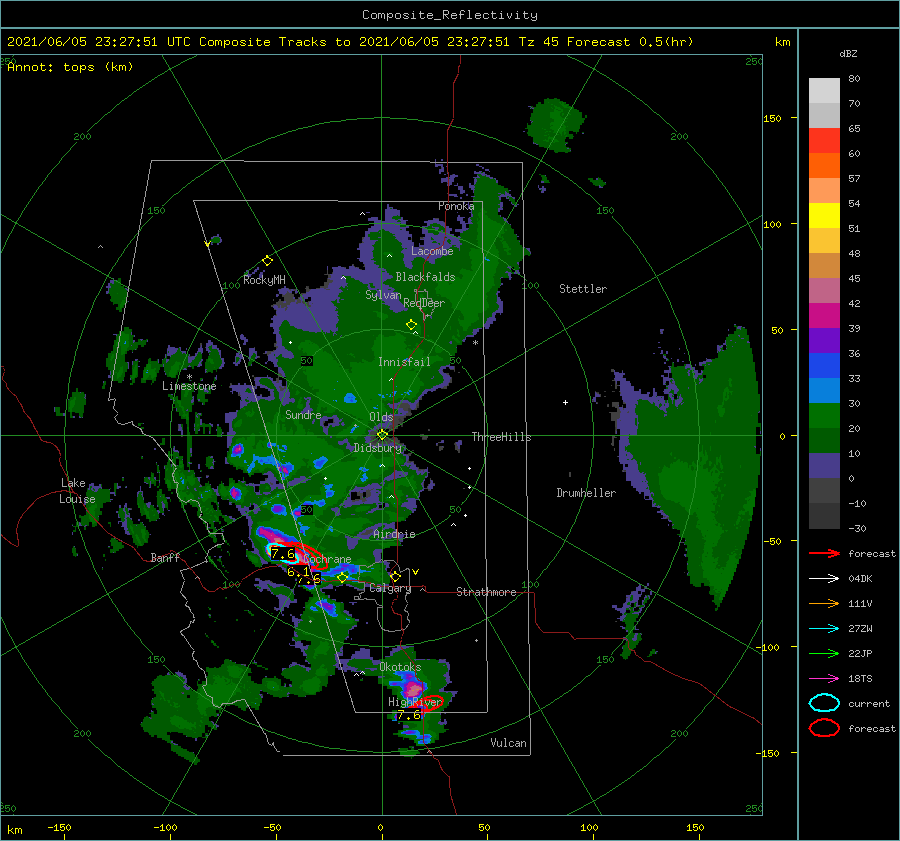Click the 'dBZ' legend heading
This screenshot has width=900, height=841.
[x=848, y=53]
